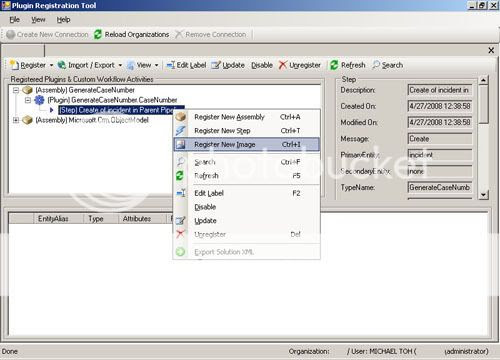
Task: Click the Unregister red X toolbar icon
Action: tap(283, 65)
